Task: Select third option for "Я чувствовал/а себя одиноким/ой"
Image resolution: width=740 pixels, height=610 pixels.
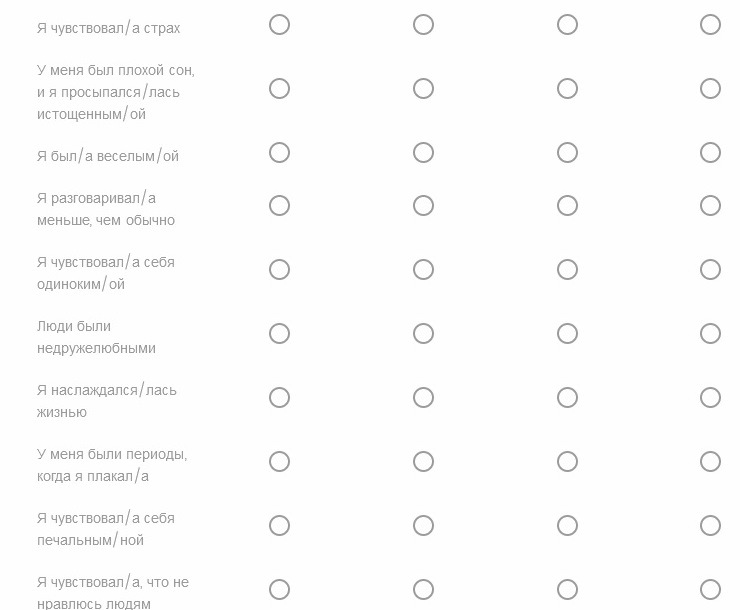Action: pyautogui.click(x=567, y=270)
